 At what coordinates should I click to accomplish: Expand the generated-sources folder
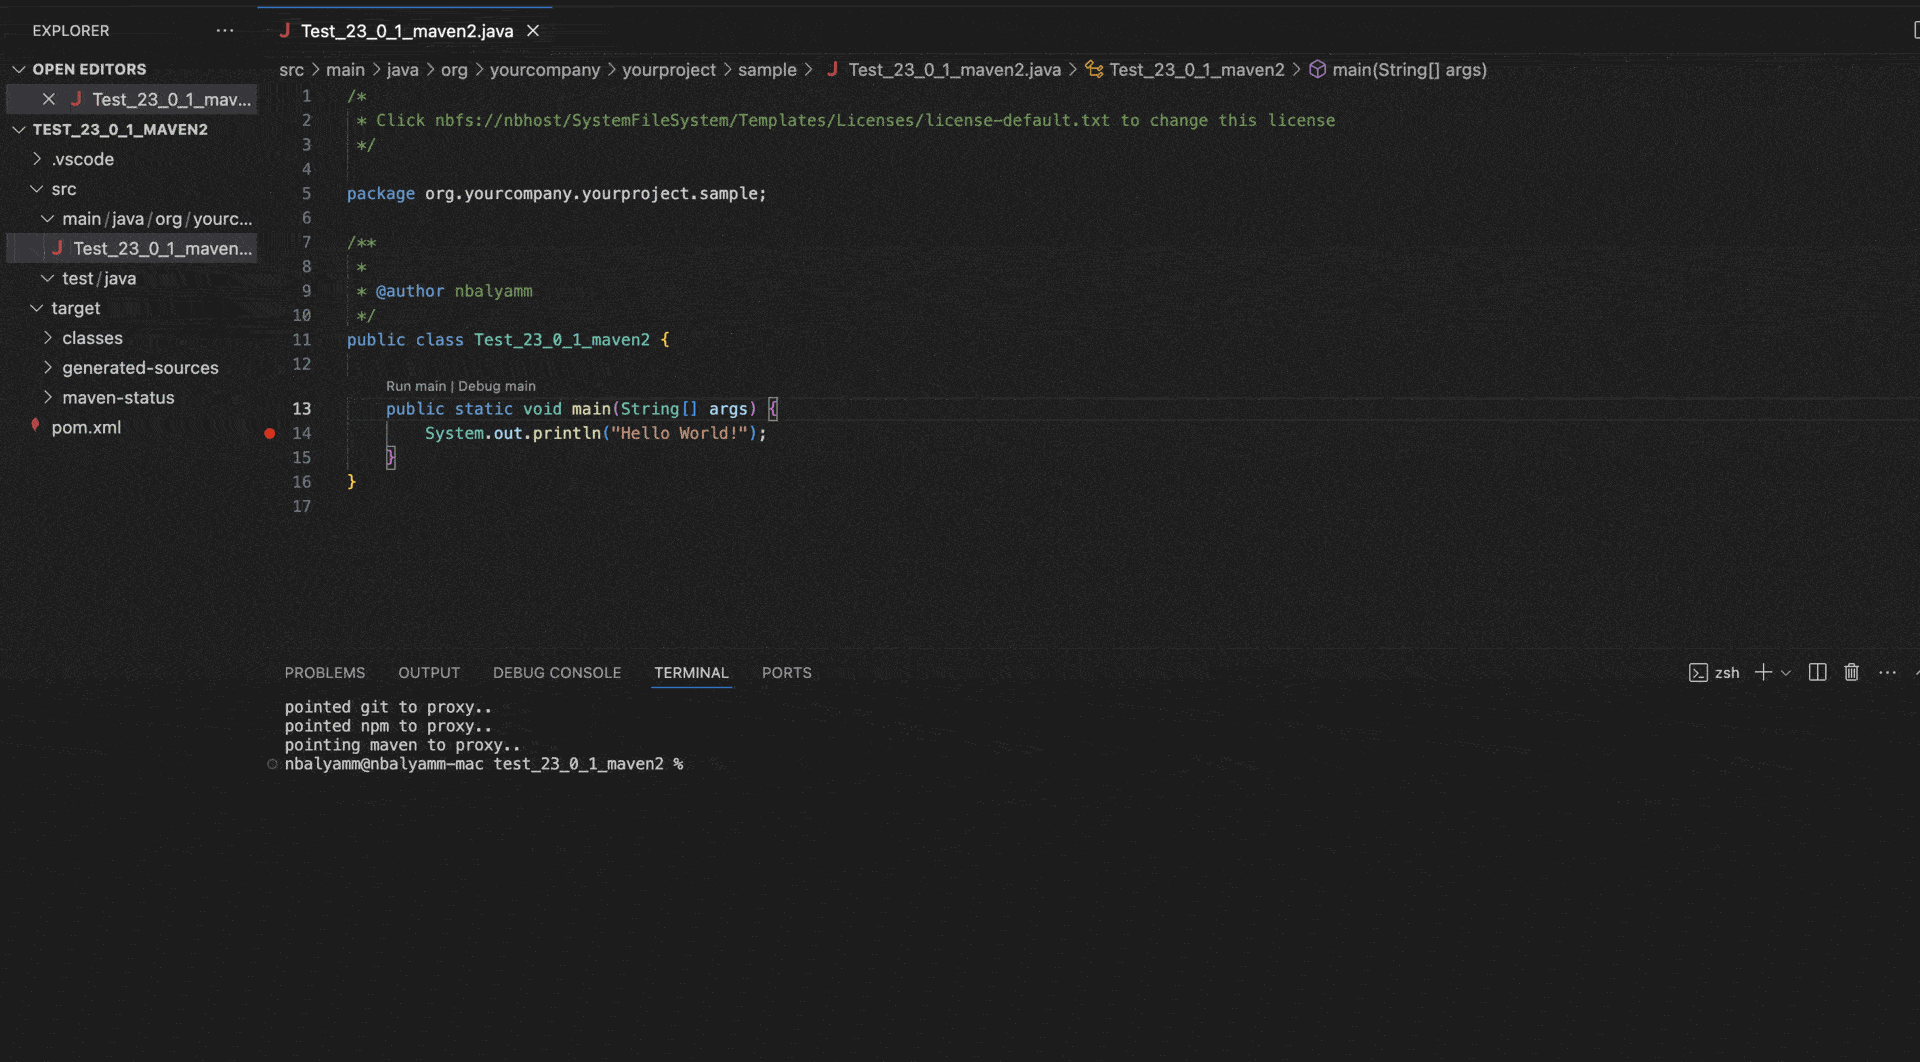[x=47, y=367]
